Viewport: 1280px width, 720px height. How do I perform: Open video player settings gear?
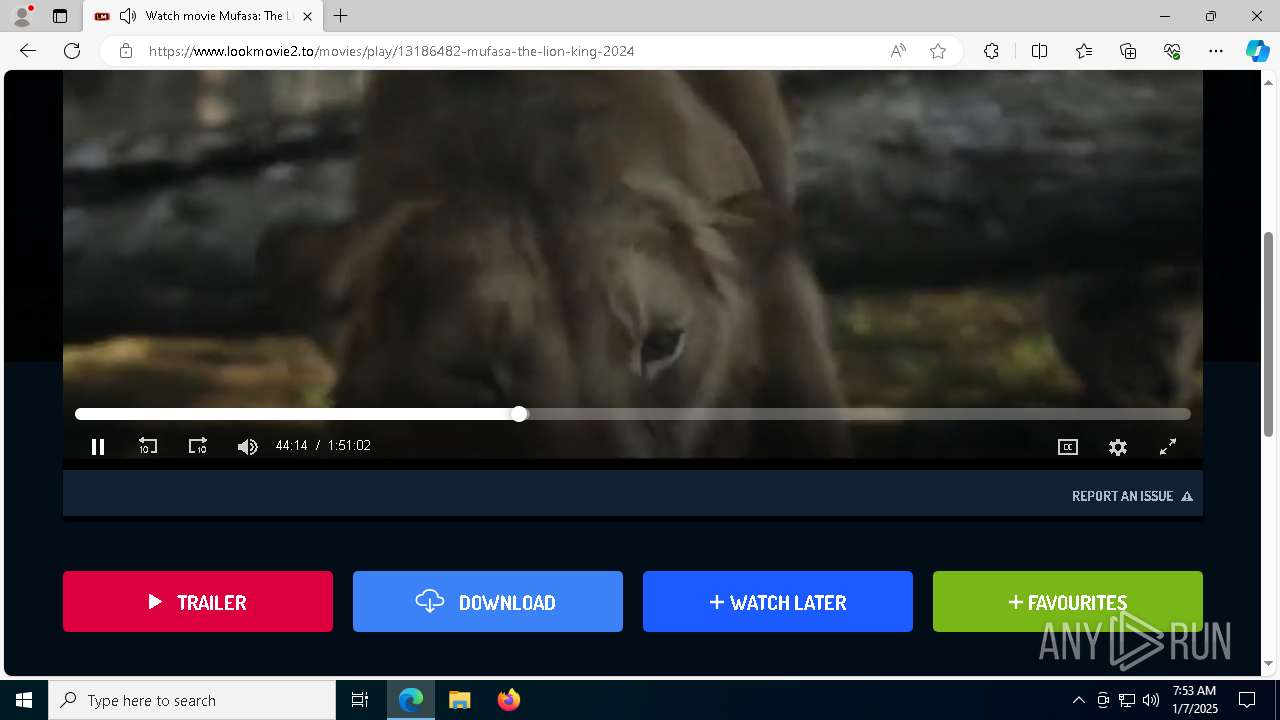pyautogui.click(x=1118, y=447)
